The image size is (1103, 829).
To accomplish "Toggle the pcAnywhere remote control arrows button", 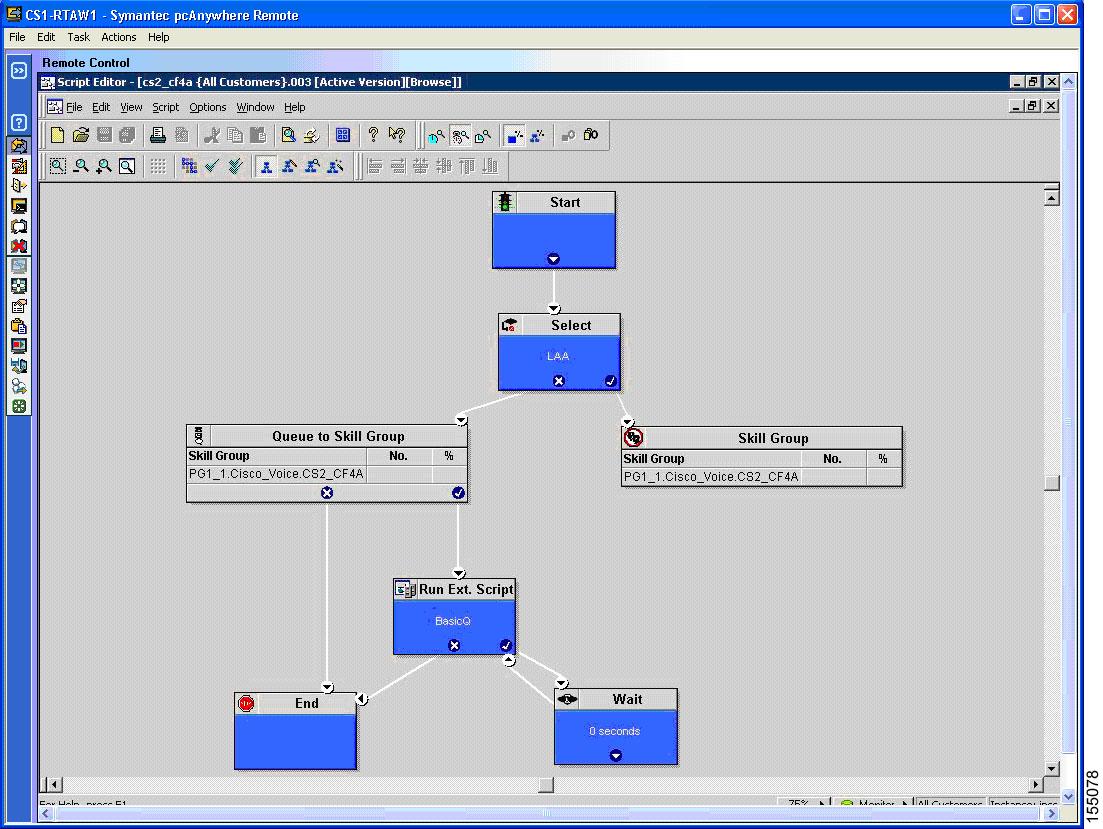I will [x=19, y=145].
